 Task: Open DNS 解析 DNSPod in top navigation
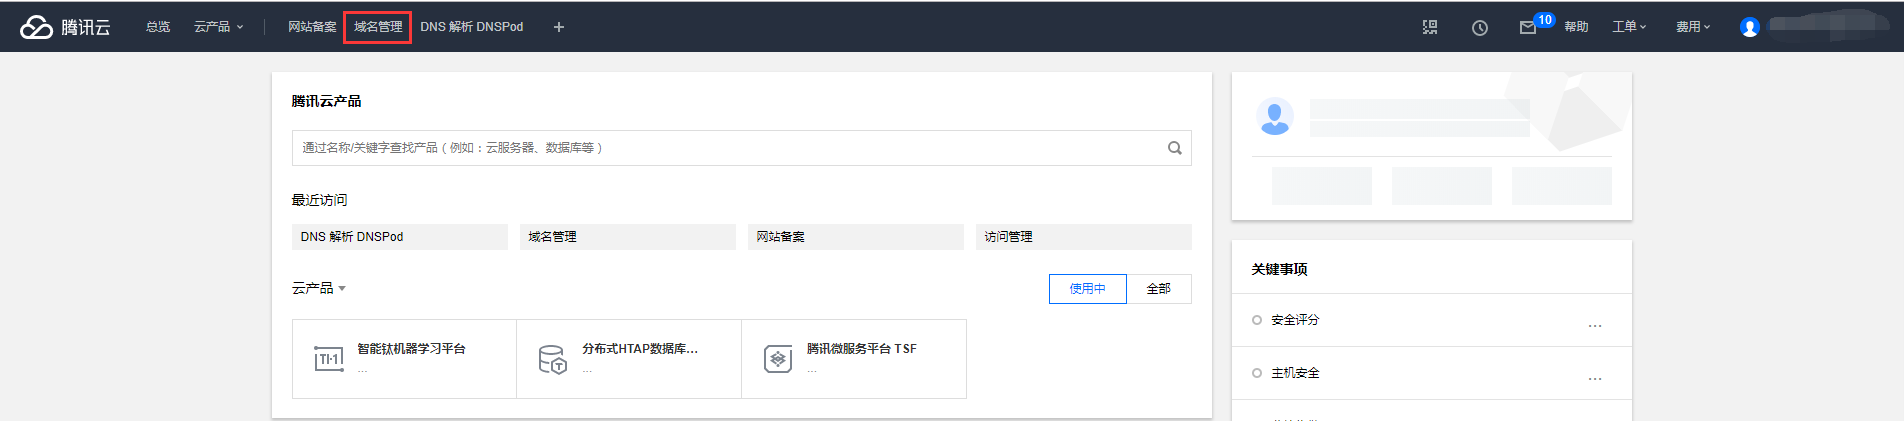coord(472,27)
